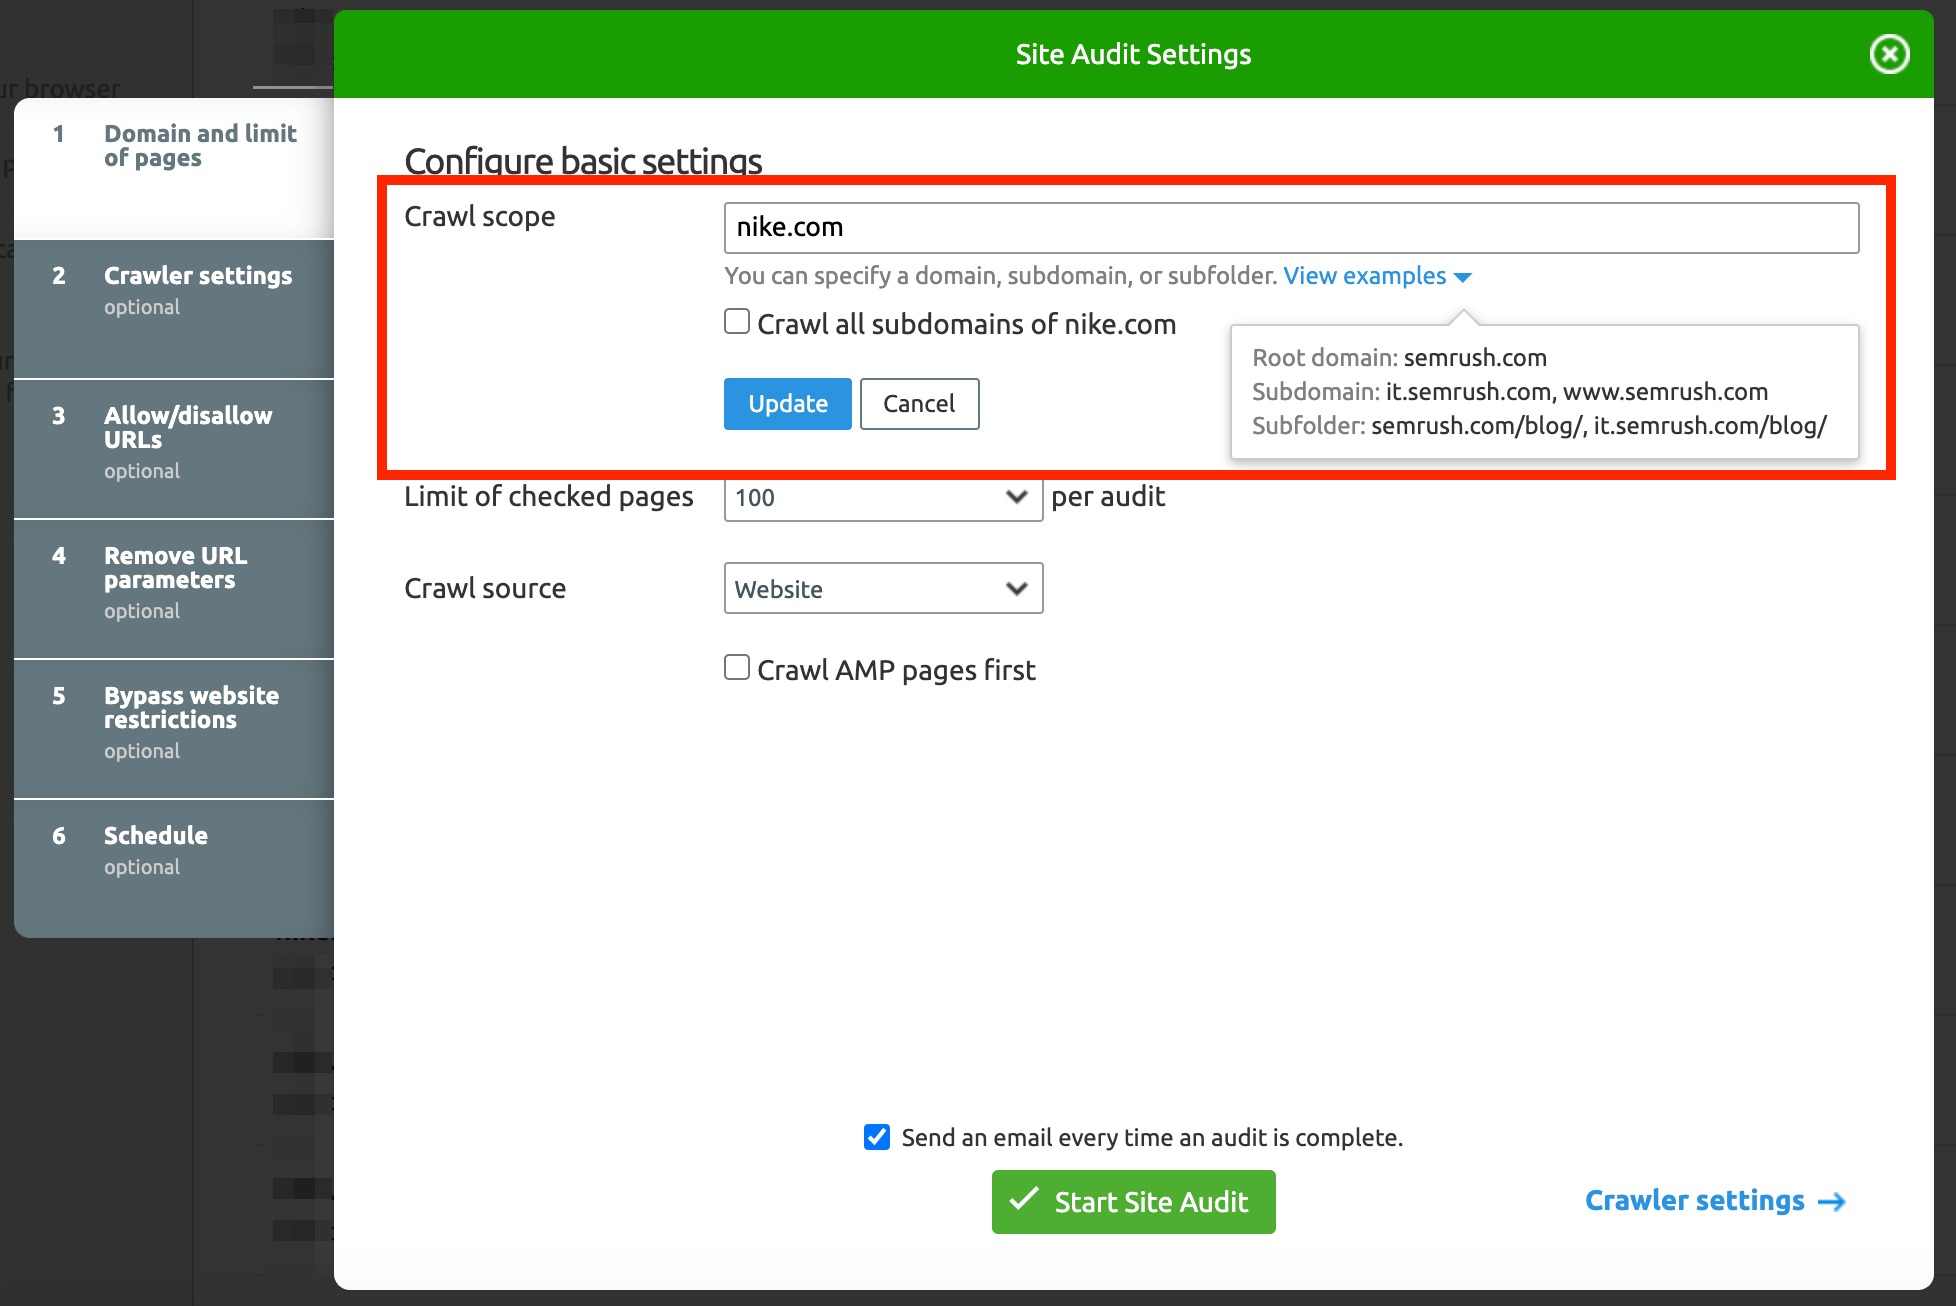Screen dimensions: 1956x1306
Task: Select step 1 Domain and limit of pages
Action: coord(174,168)
